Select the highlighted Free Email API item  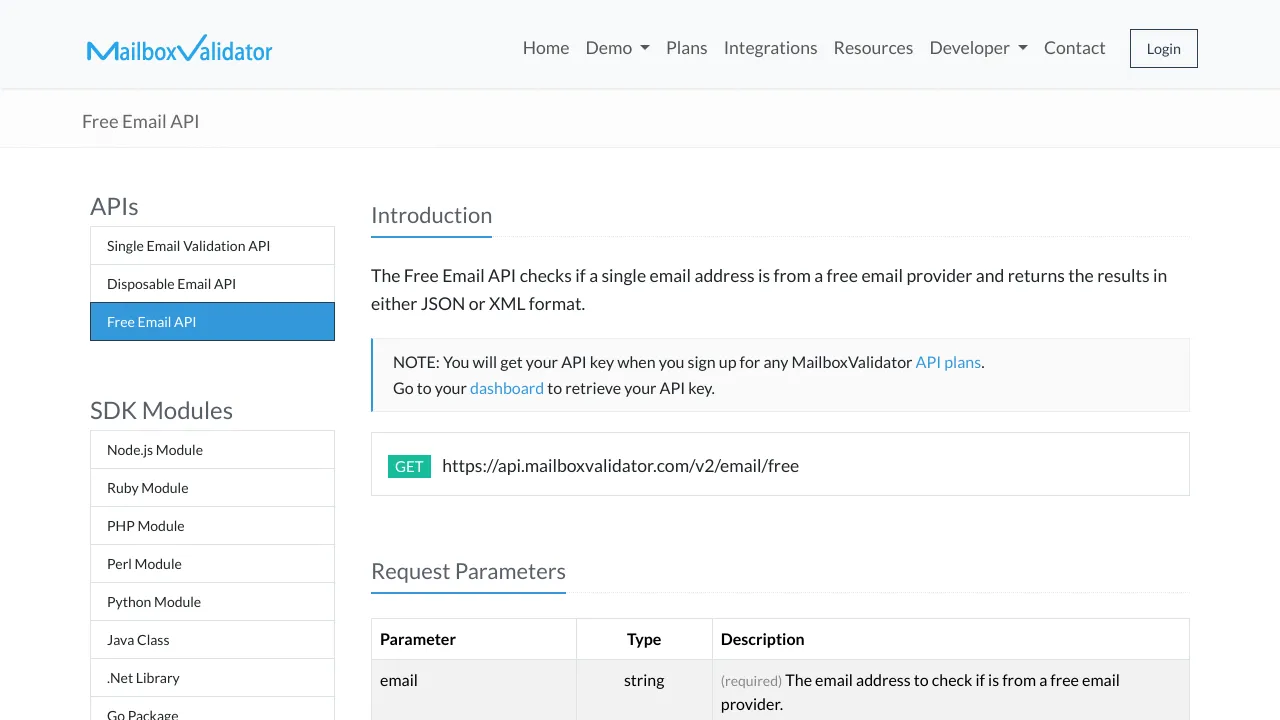(212, 322)
